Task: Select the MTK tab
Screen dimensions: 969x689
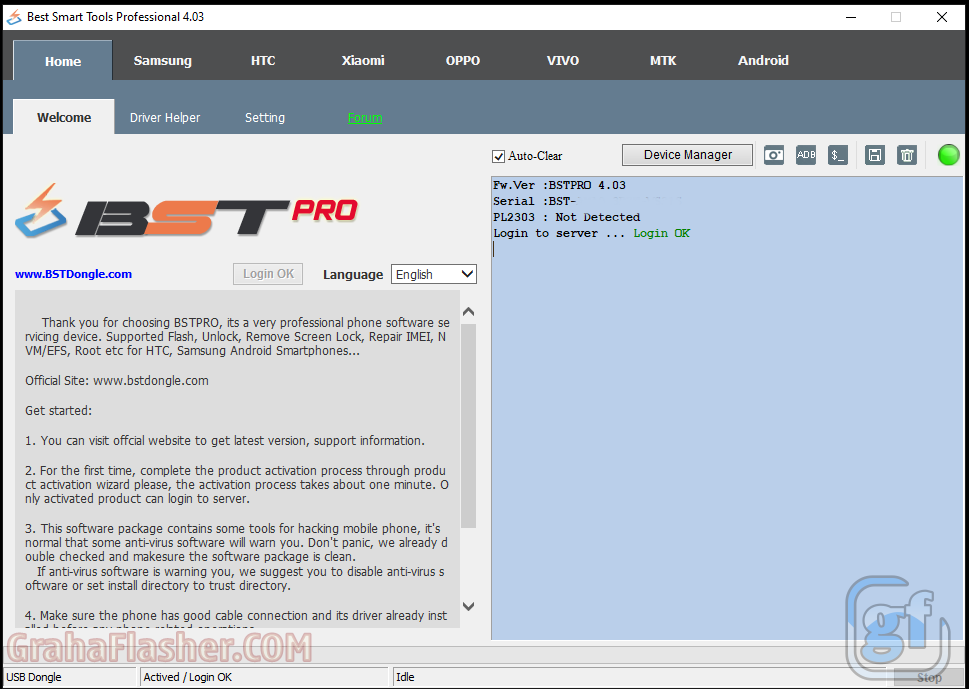Action: tap(663, 61)
